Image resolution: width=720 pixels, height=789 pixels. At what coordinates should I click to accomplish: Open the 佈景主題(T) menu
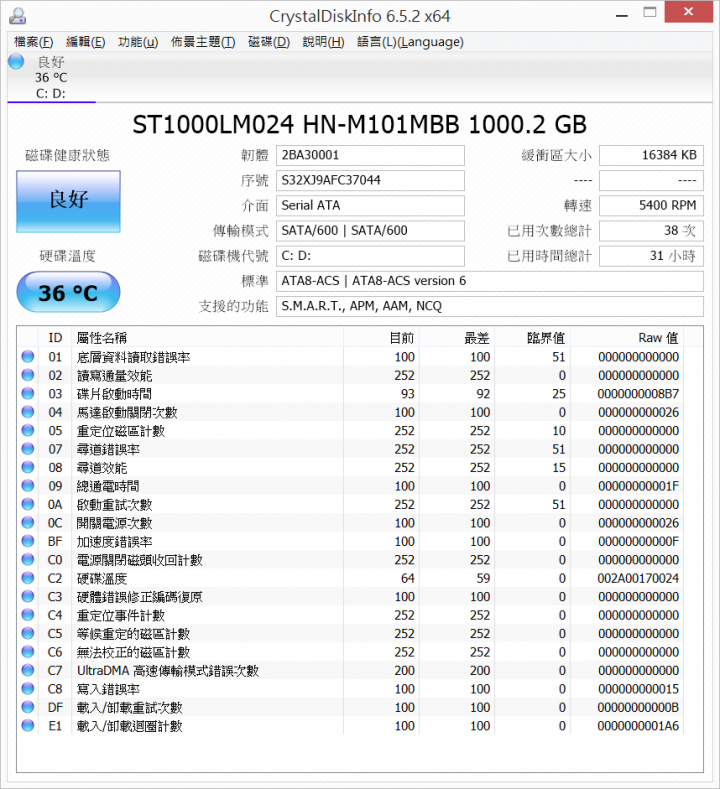(x=203, y=42)
